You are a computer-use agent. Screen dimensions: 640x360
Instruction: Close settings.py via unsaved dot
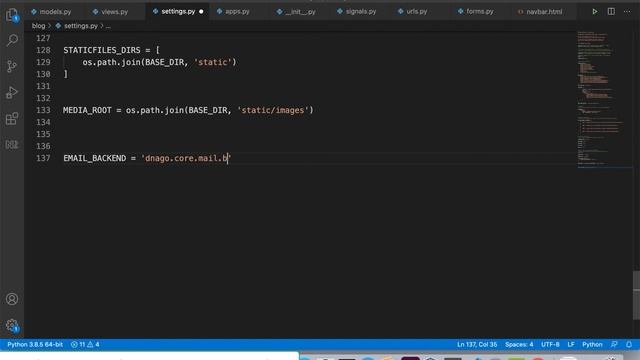click(x=201, y=11)
